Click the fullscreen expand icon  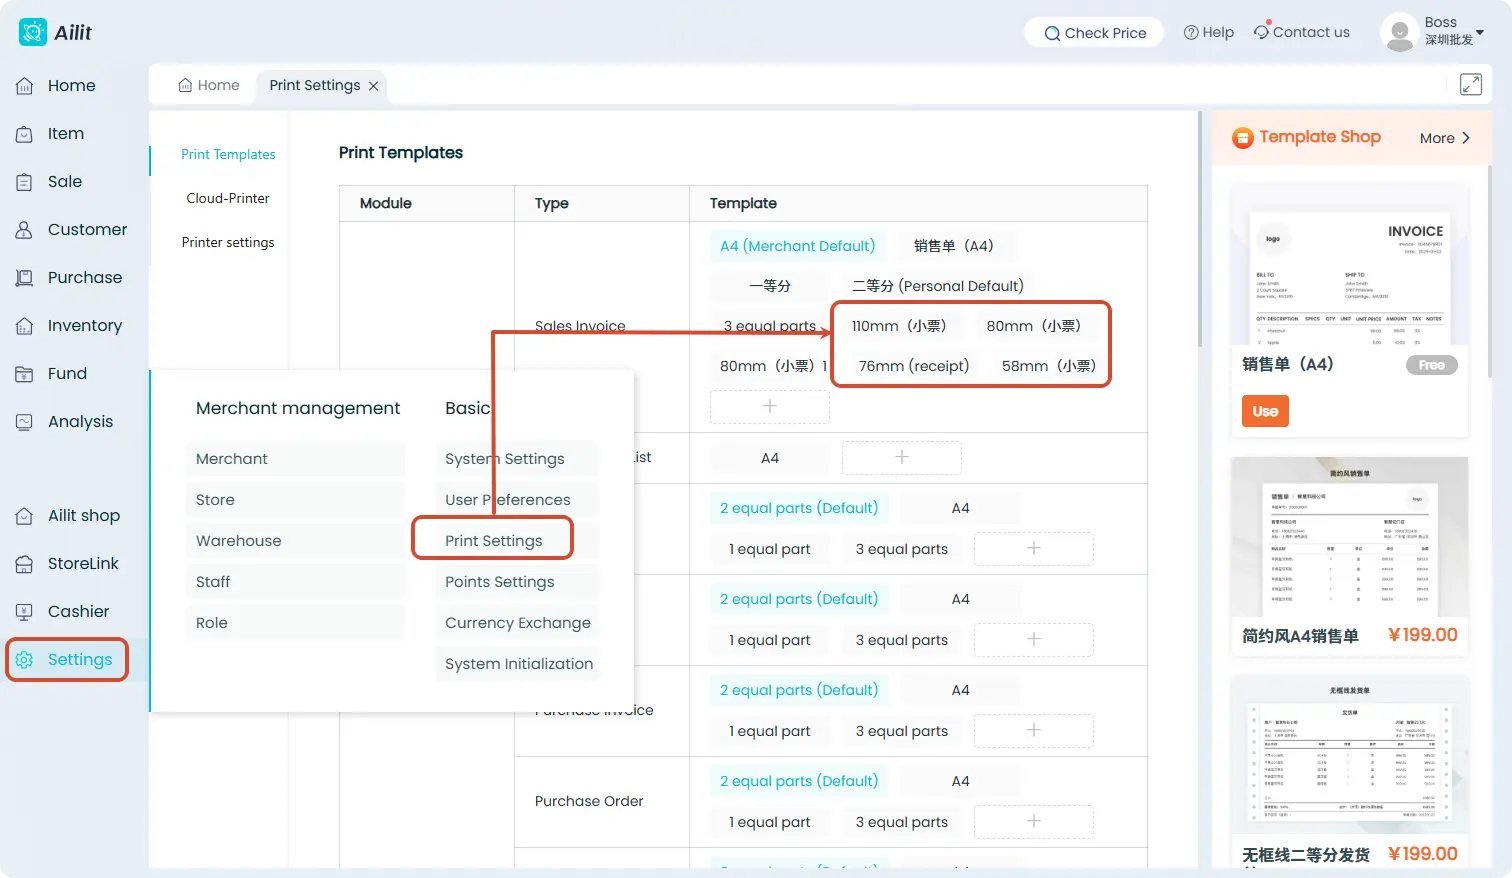(x=1470, y=85)
